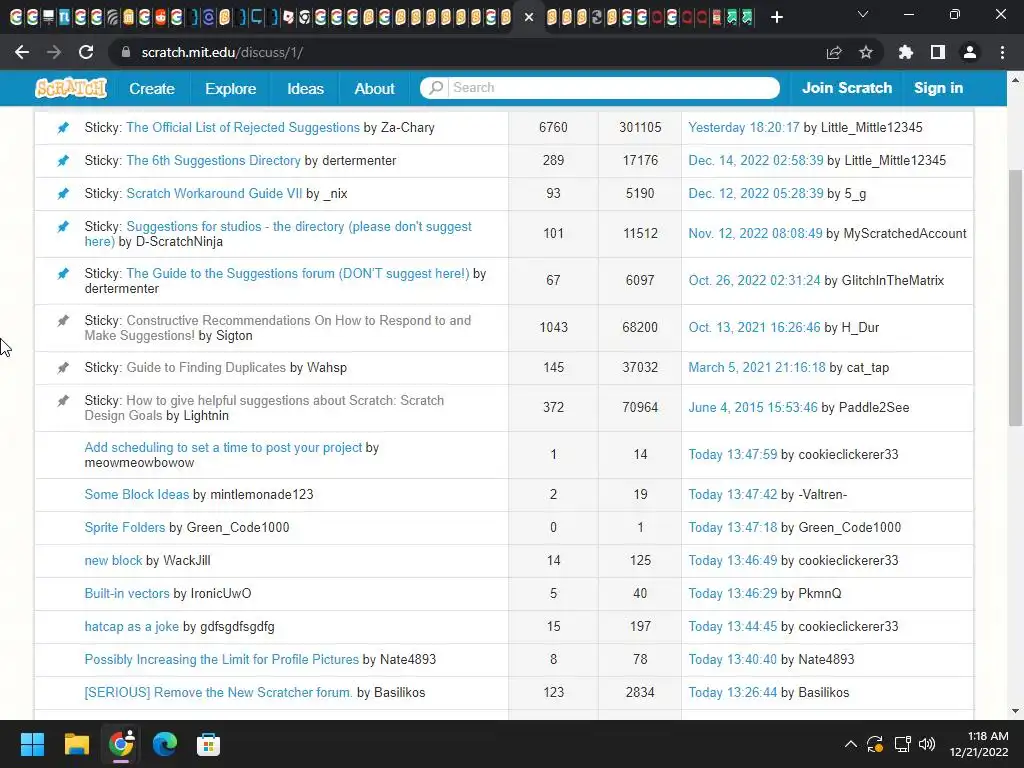Open The 6th Suggestions Directory topic

click(x=213, y=160)
